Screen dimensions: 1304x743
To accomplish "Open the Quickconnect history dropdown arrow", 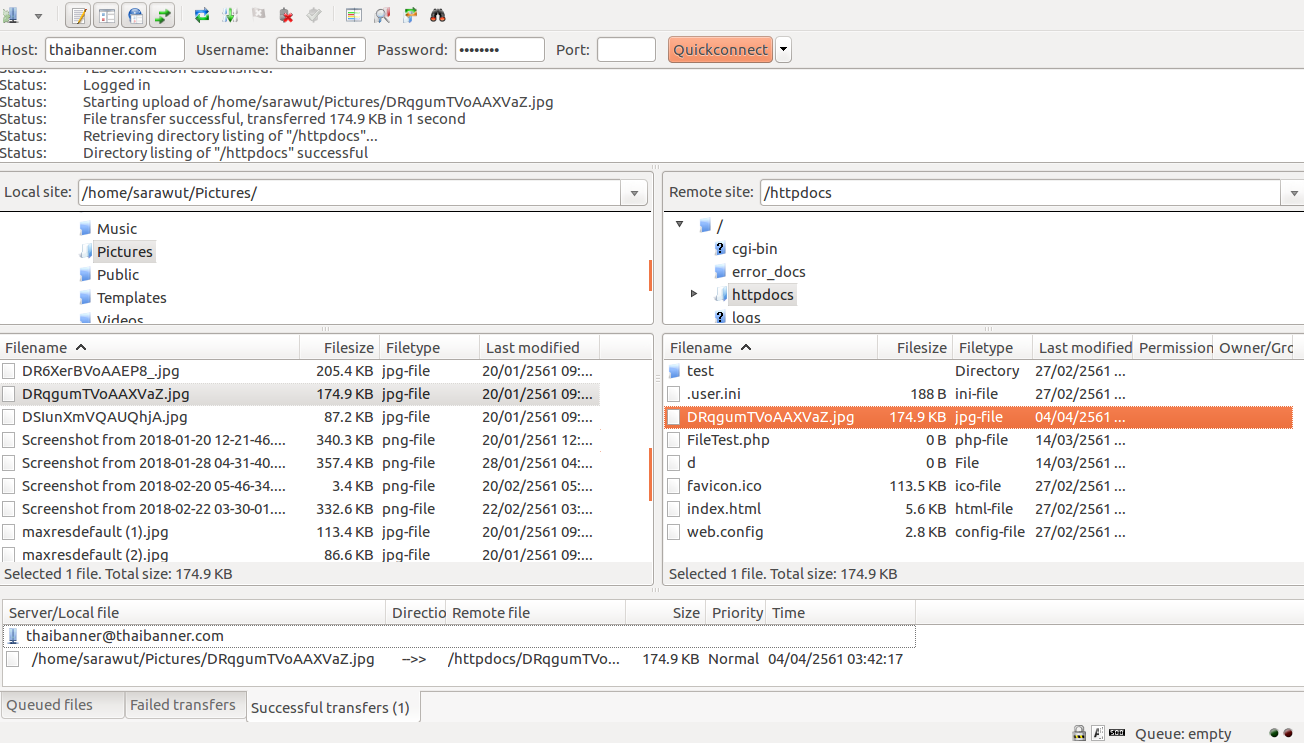I will pyautogui.click(x=783, y=50).
